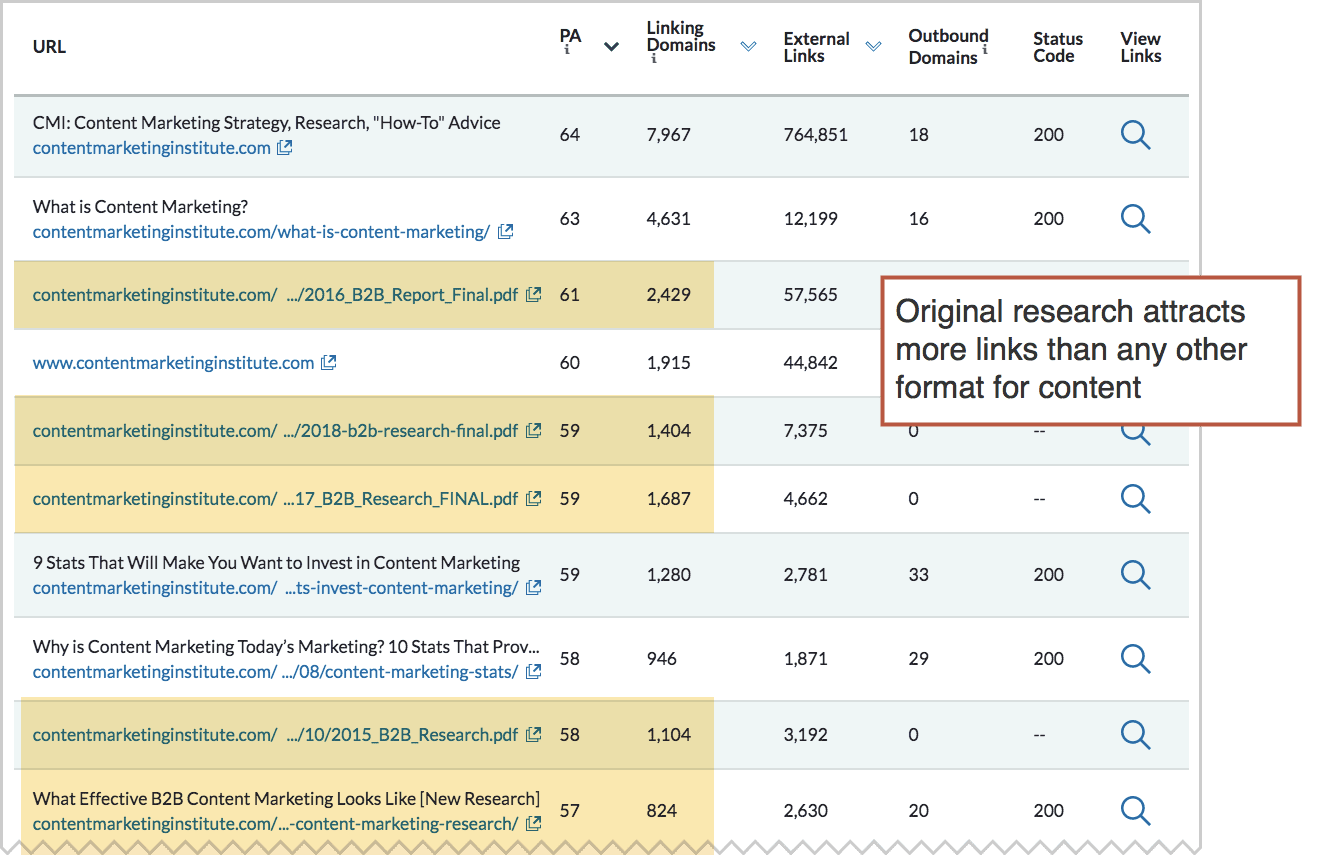
Task: Click the info icon beside Outbound Domains header
Action: [x=985, y=49]
